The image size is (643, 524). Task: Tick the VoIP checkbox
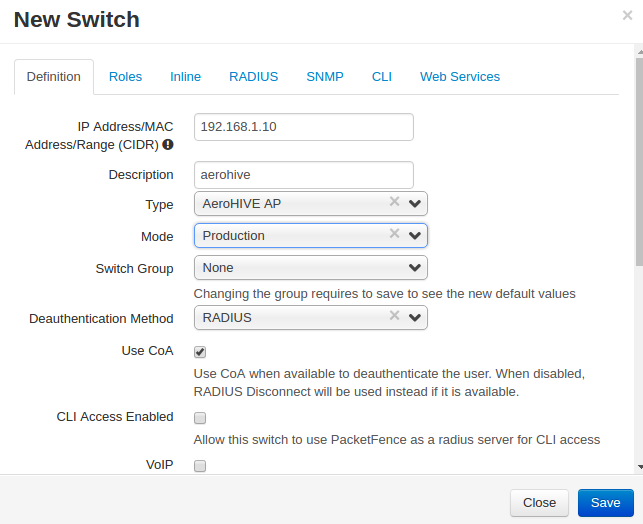click(200, 466)
